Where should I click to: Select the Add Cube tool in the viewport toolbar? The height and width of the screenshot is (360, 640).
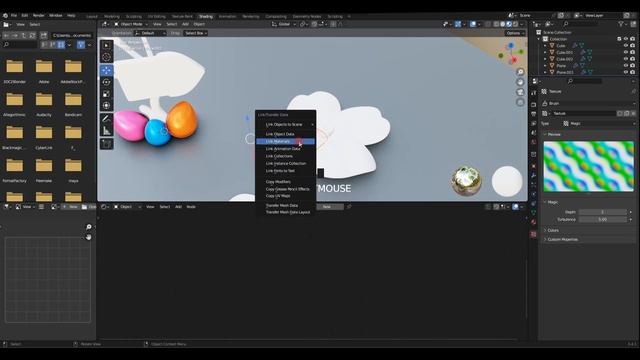pyautogui.click(x=106, y=144)
